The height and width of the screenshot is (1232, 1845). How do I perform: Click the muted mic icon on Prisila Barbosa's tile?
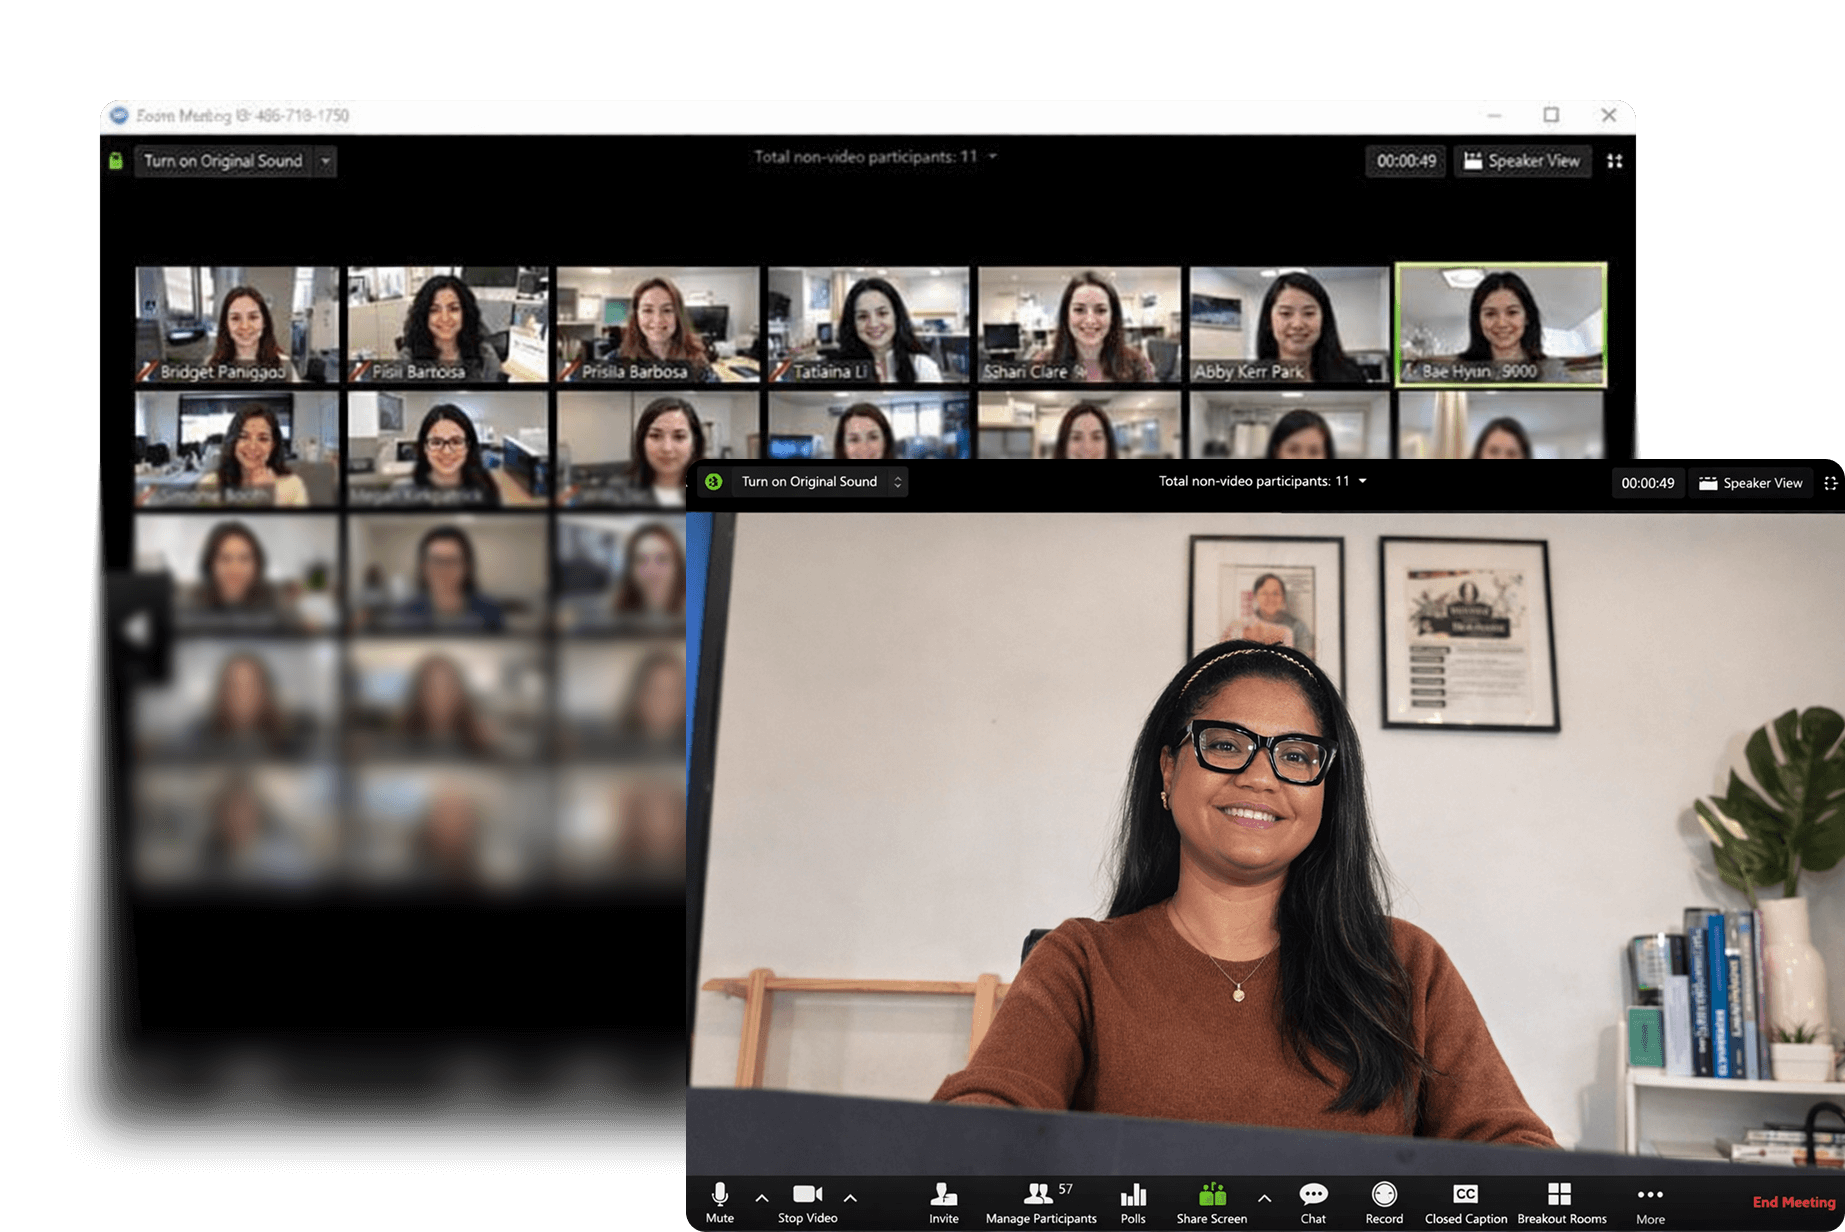click(569, 372)
